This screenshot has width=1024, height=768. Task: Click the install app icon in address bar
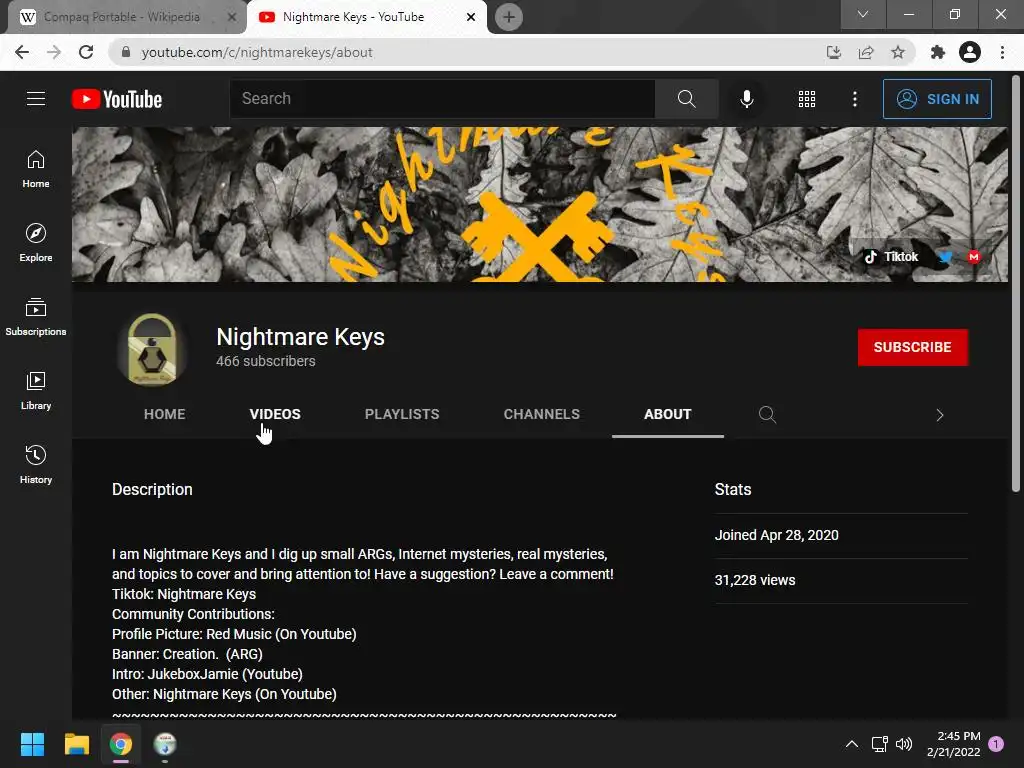(x=834, y=52)
